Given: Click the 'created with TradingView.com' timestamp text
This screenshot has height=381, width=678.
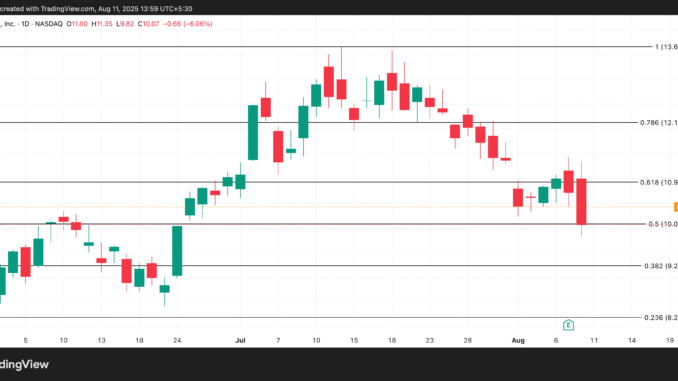Looking at the screenshot, I should 96,9.
